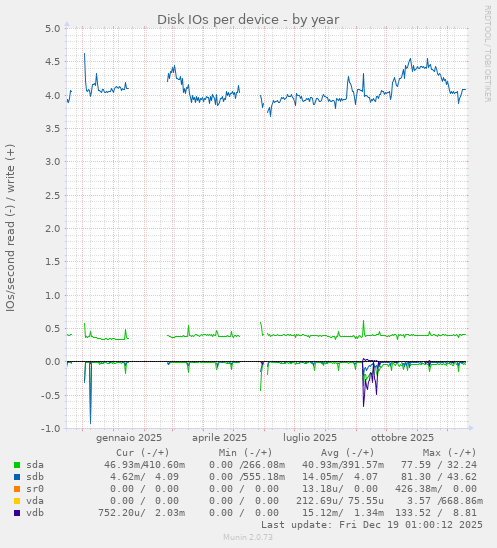
Task: Click vdb current value 752.20u/ 2.03m
Action: [142, 513]
